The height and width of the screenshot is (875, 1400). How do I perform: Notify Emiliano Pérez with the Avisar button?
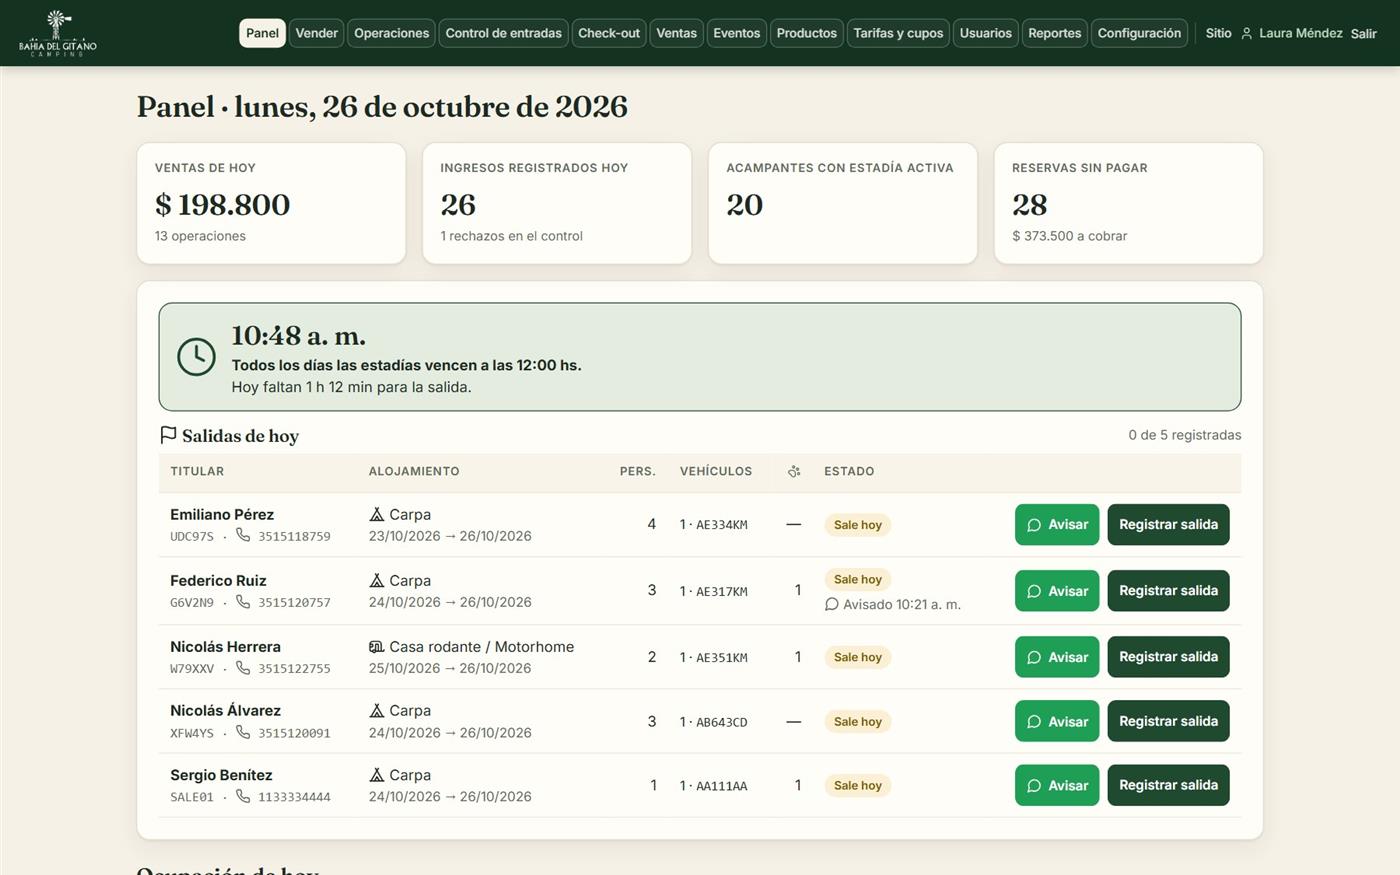pos(1057,524)
